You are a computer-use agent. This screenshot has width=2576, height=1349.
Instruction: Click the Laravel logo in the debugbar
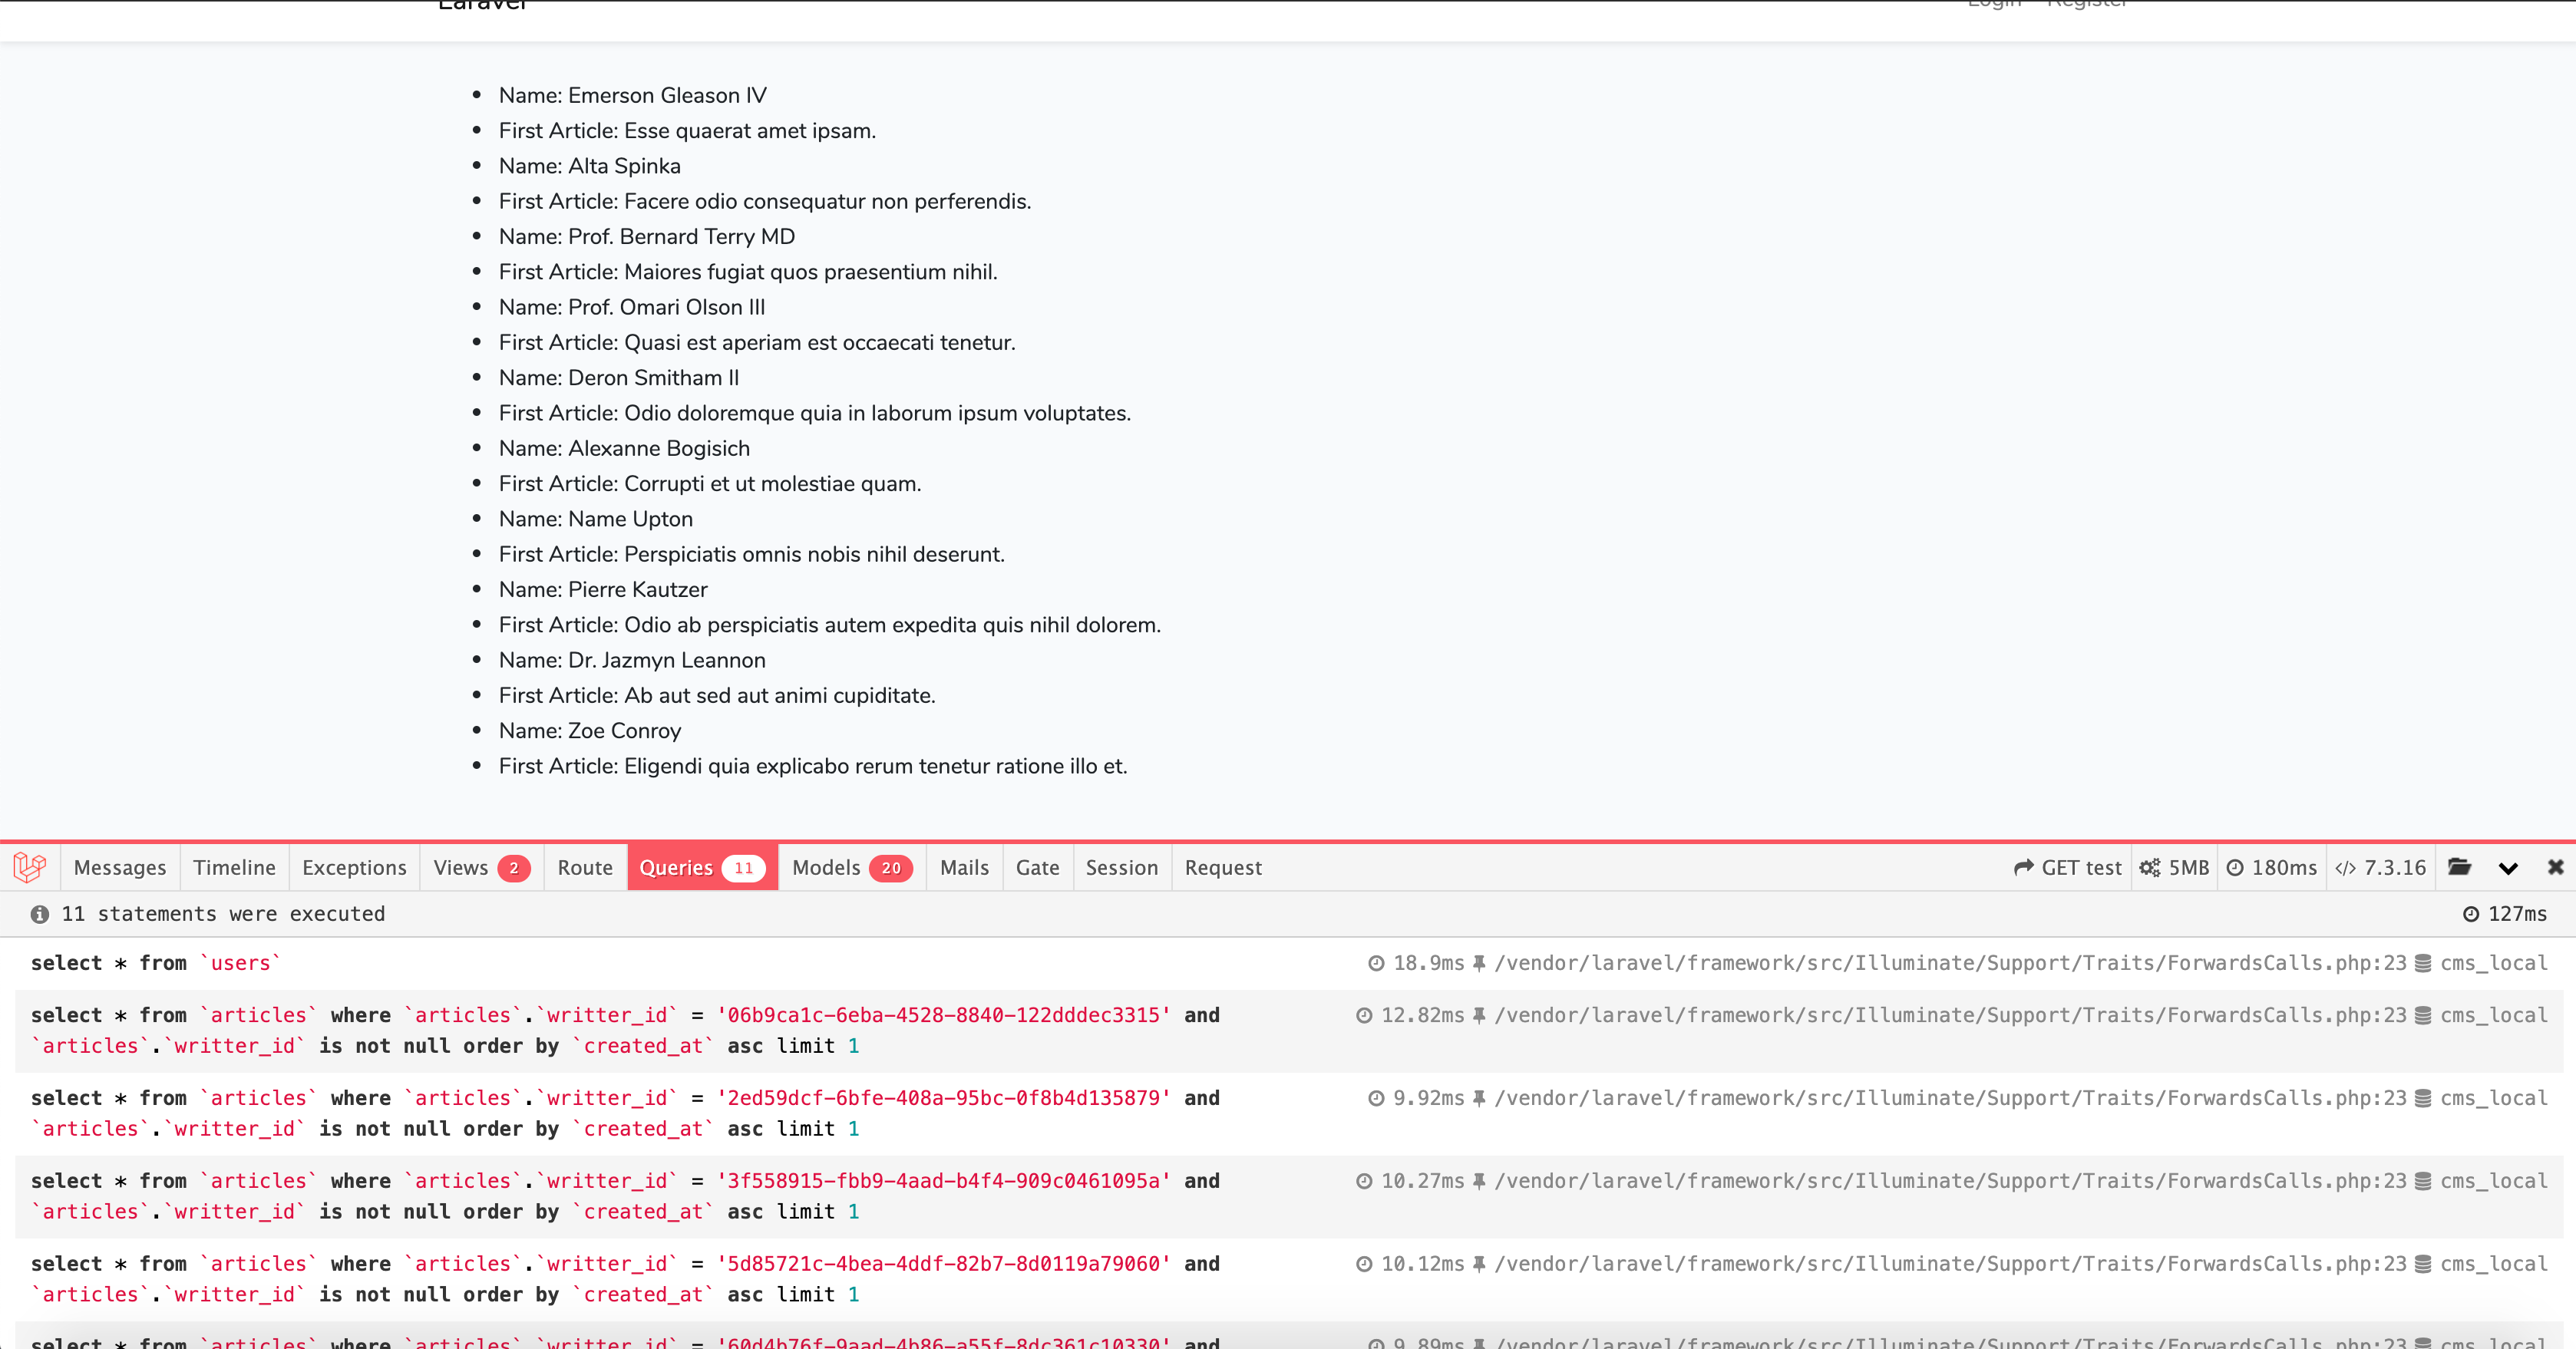tap(30, 867)
